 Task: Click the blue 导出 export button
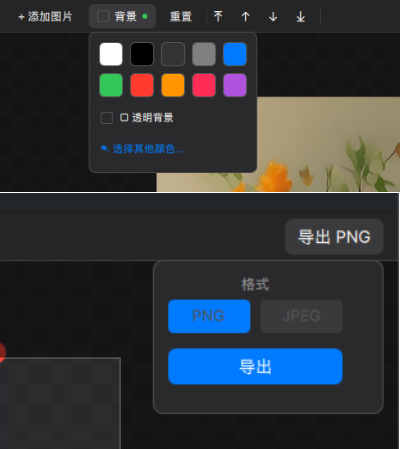255,366
